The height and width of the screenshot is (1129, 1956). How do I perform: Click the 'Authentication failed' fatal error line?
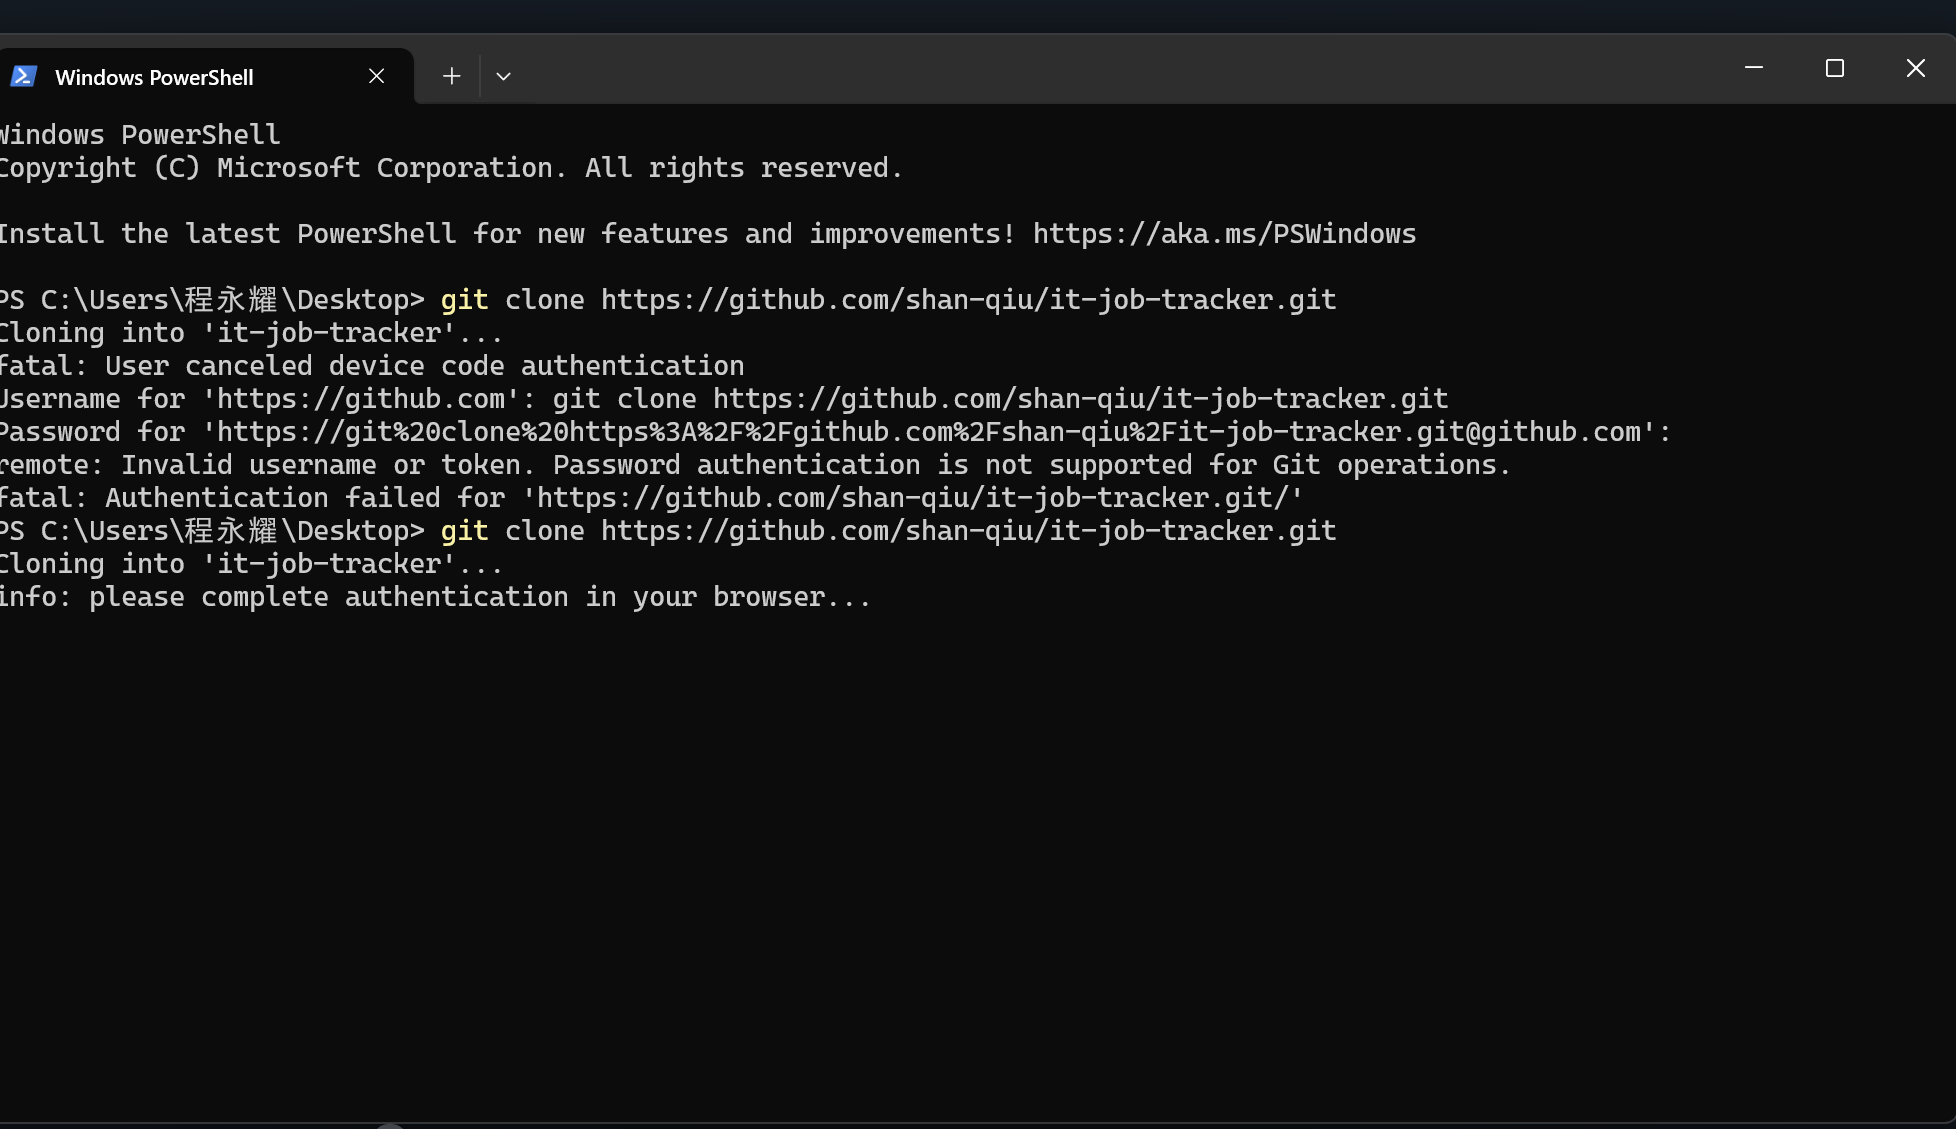pyautogui.click(x=650, y=498)
